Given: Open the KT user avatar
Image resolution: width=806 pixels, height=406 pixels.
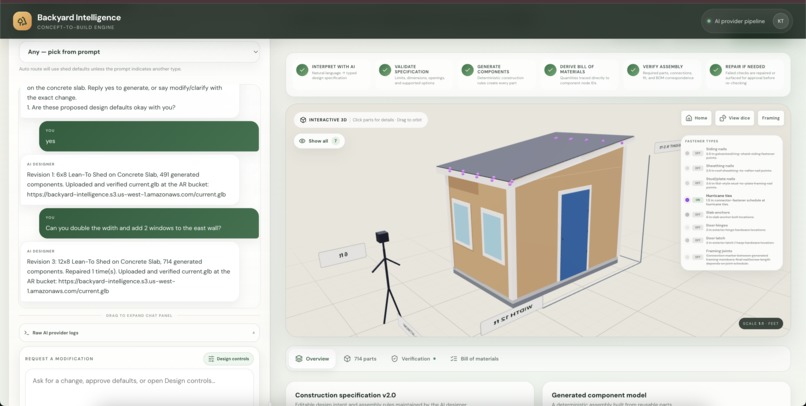Looking at the screenshot, I should [x=780, y=21].
